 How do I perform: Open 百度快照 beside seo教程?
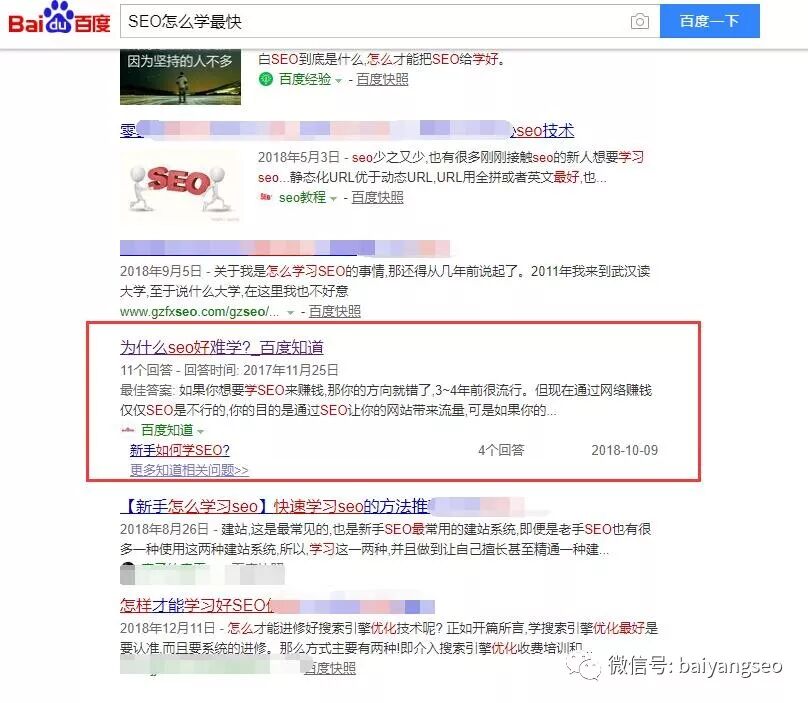click(x=377, y=197)
